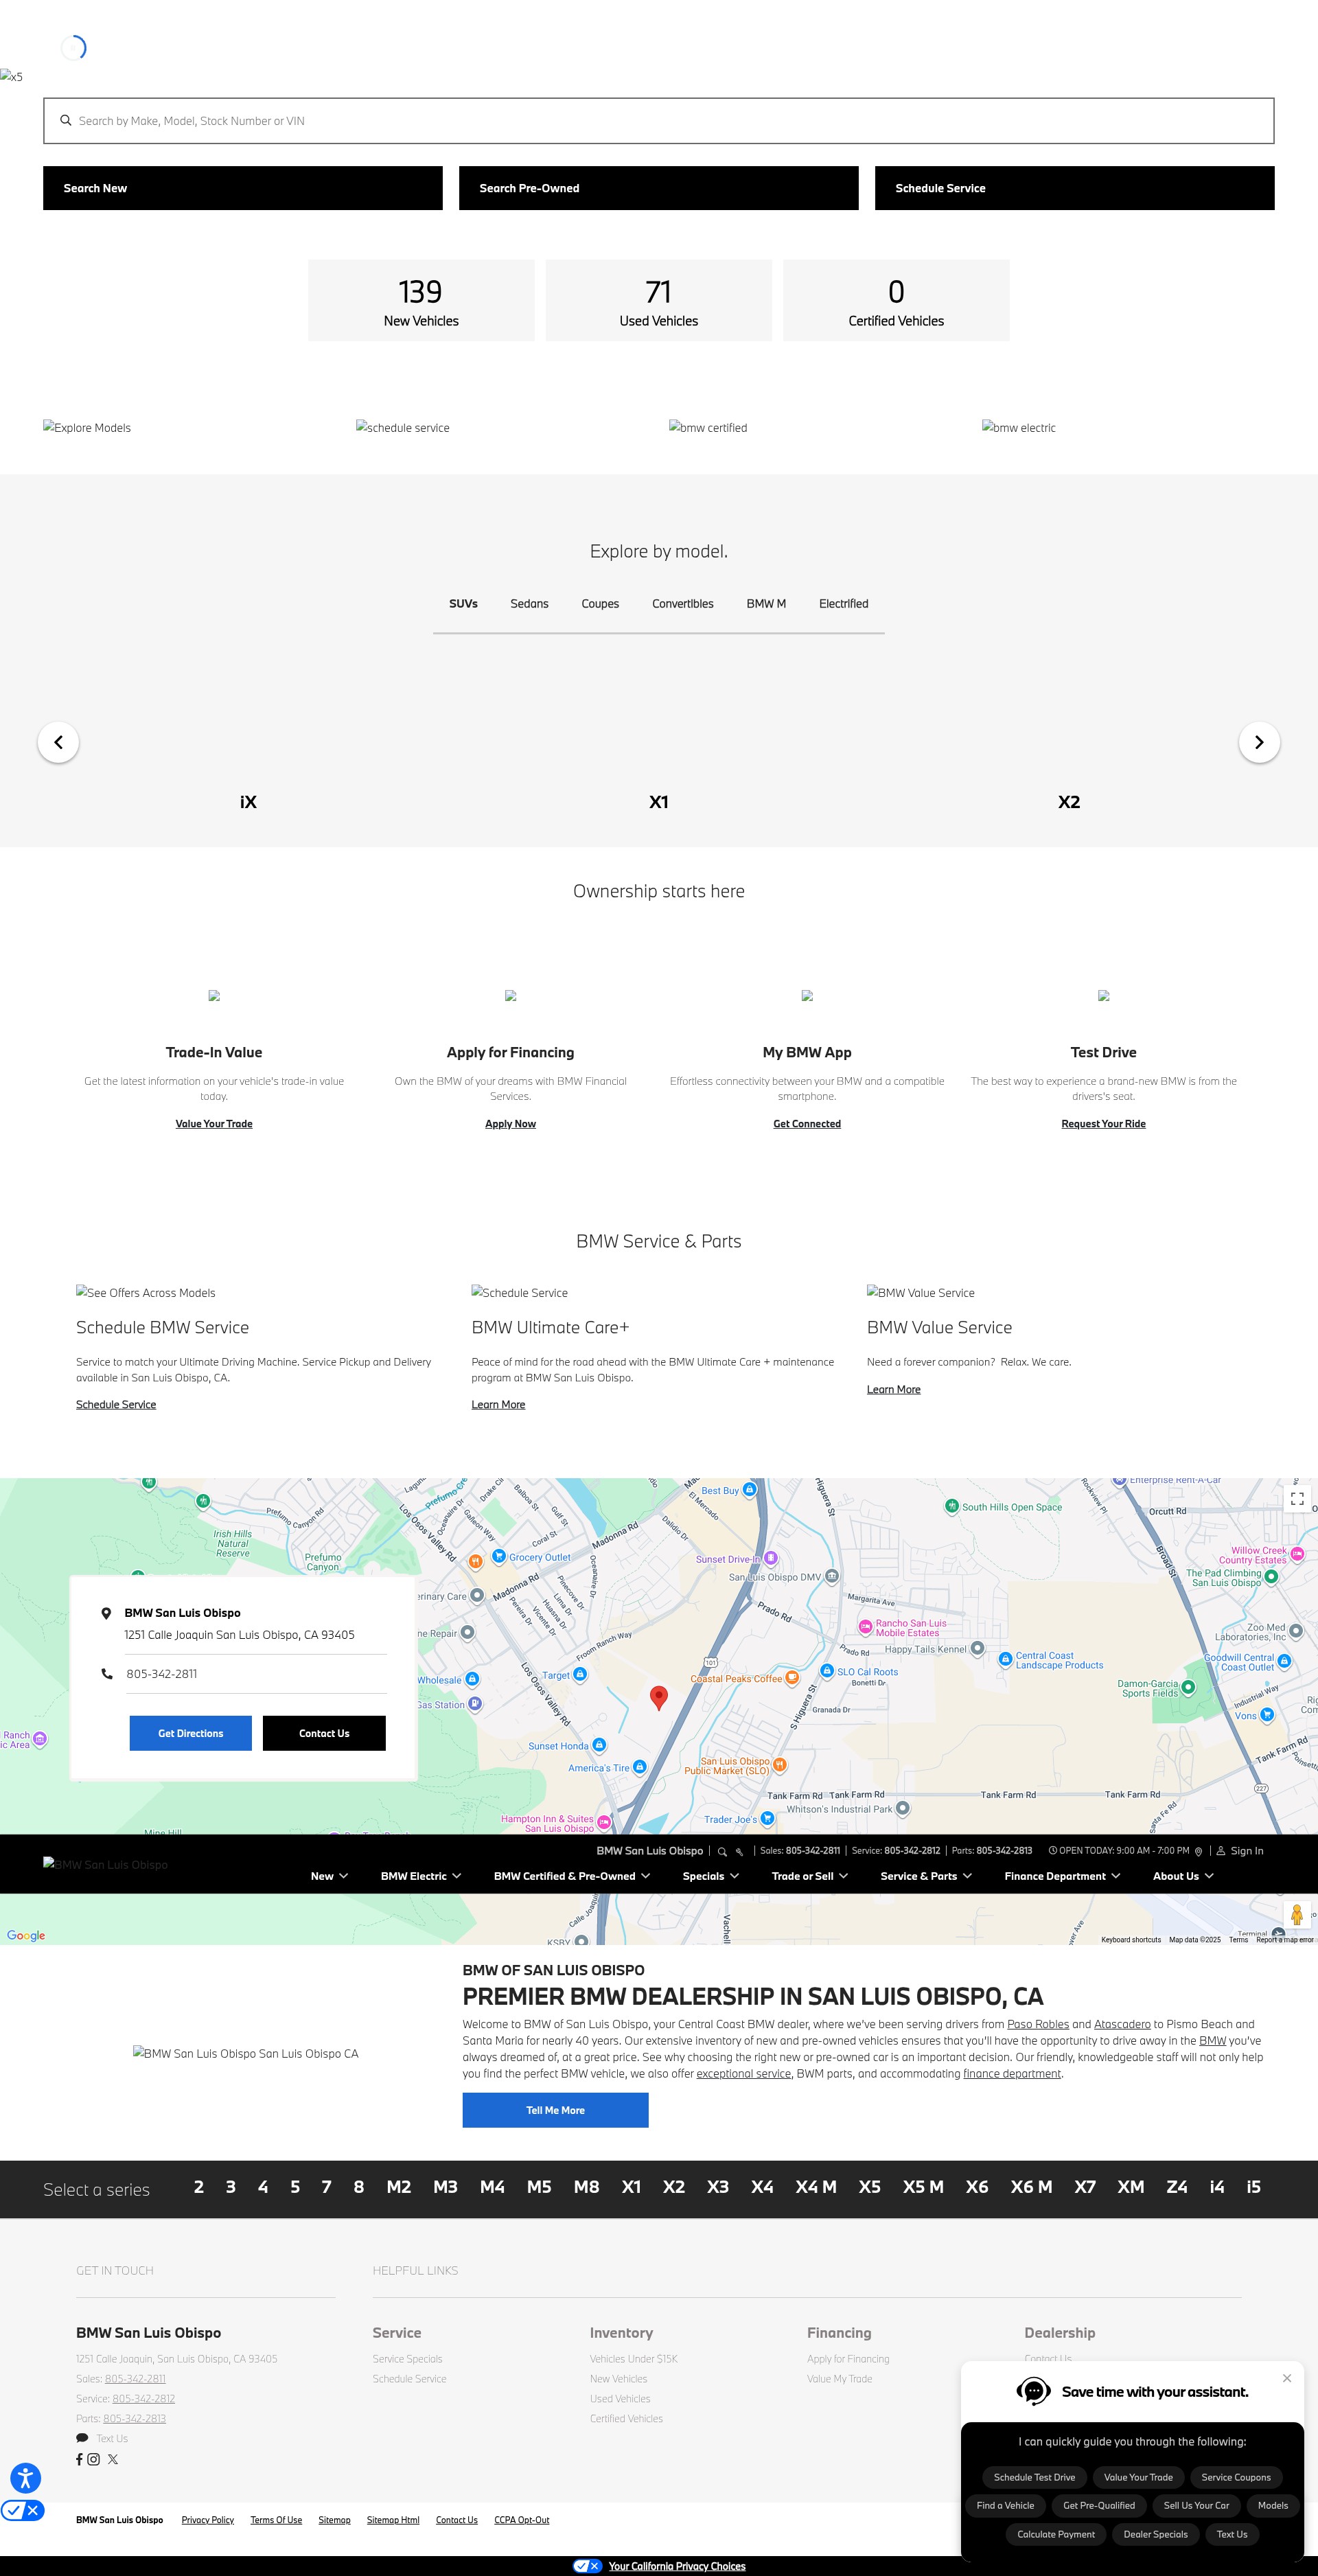Screen dimensions: 1318x2576
Task: Click the 139 New Vehicles card
Action: [x=421, y=300]
